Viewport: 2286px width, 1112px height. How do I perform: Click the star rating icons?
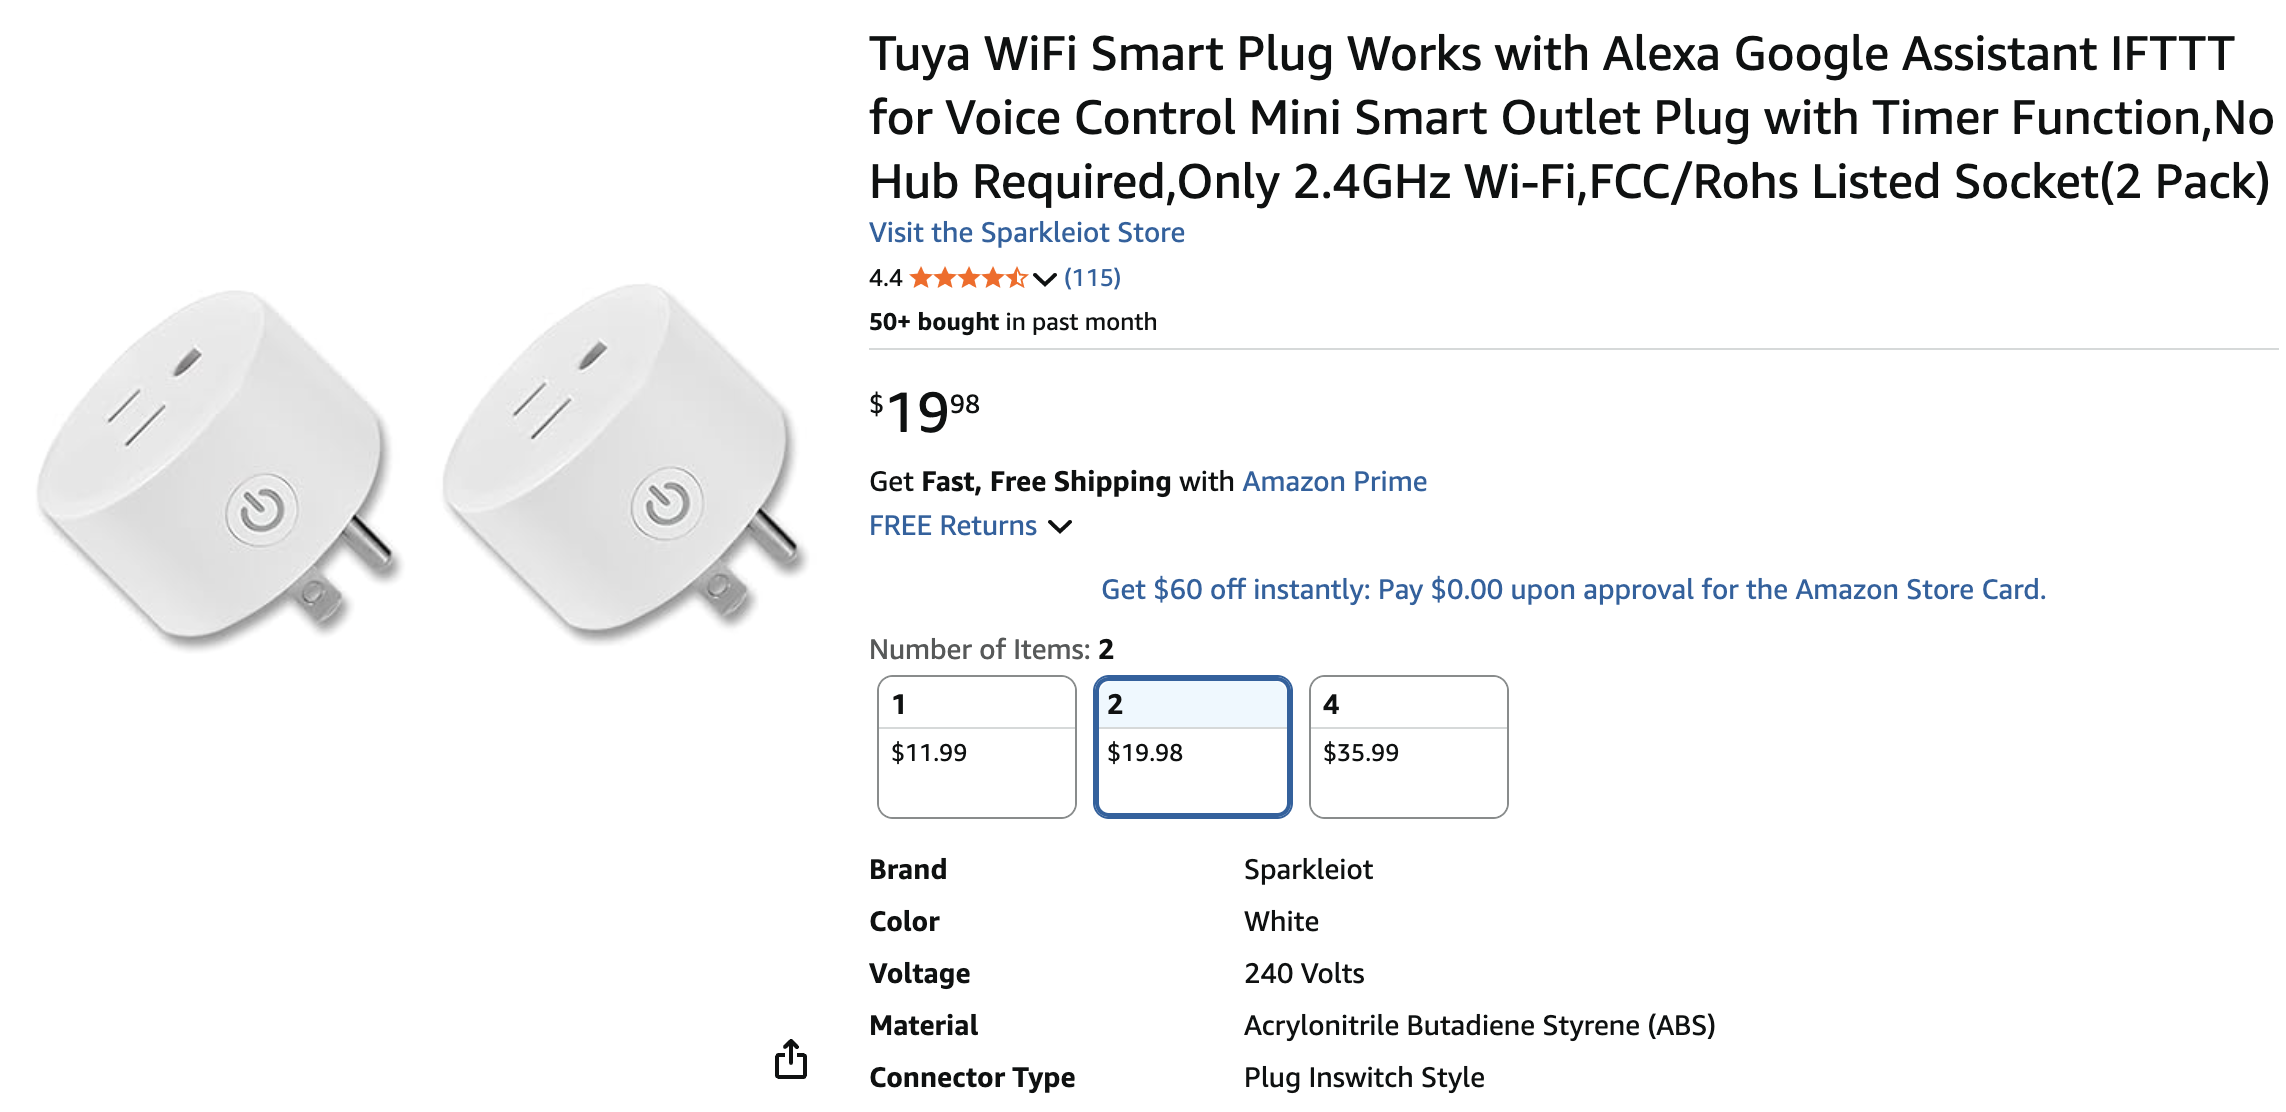point(967,278)
